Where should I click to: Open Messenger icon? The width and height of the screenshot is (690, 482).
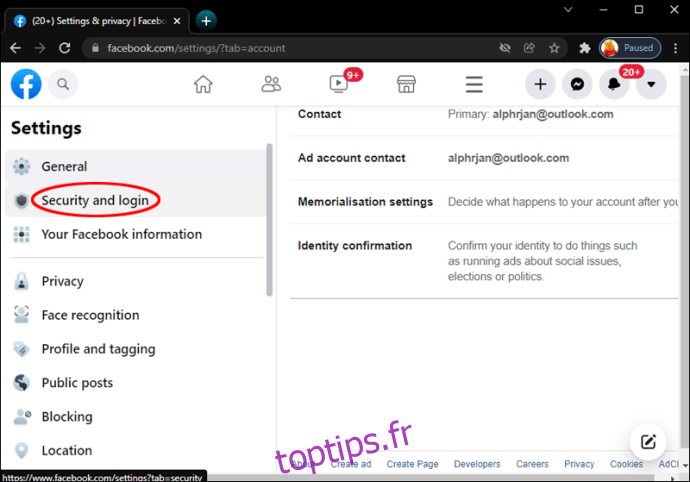pos(577,84)
